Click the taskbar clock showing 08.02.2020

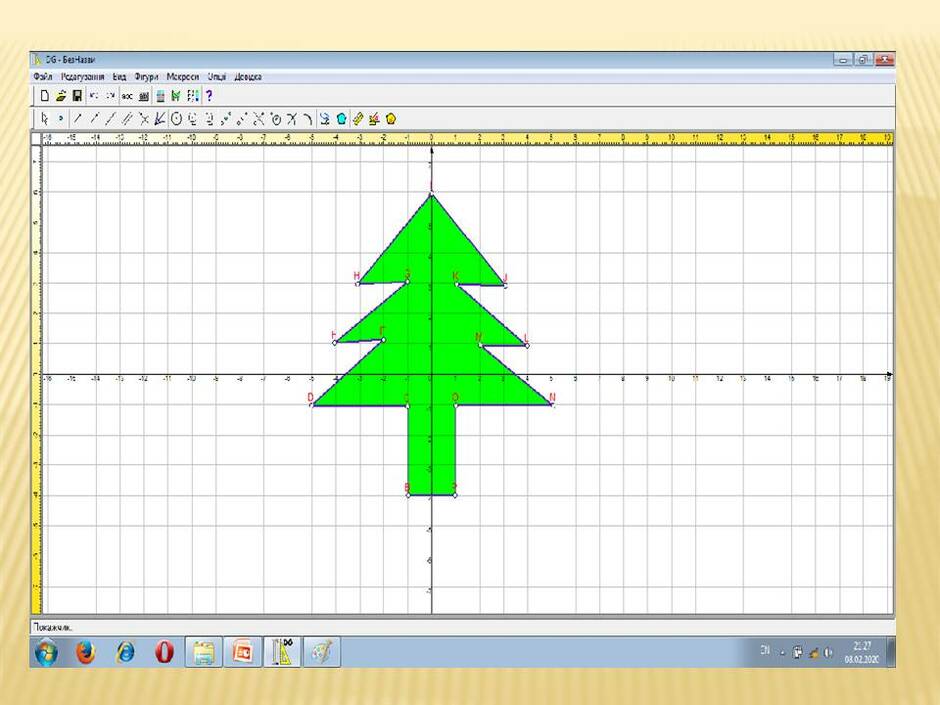[x=861, y=652]
